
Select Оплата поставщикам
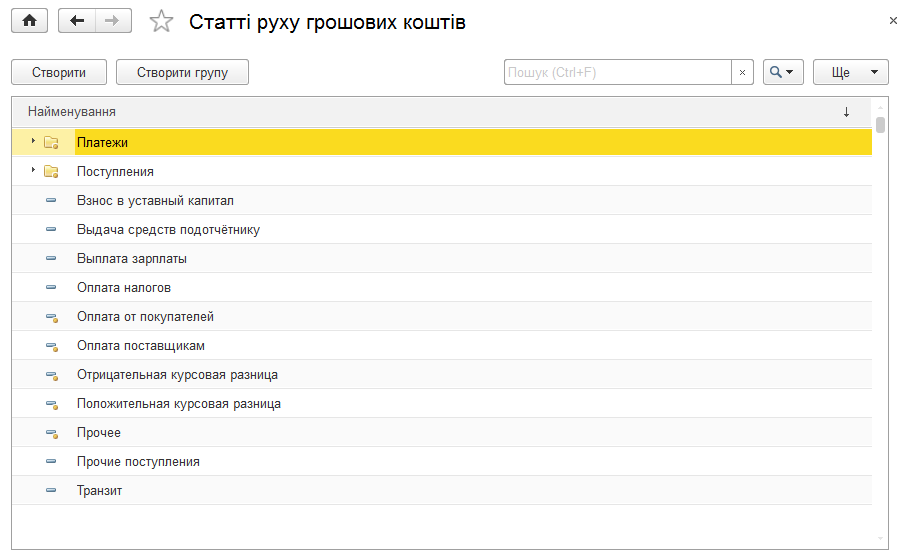442,346
